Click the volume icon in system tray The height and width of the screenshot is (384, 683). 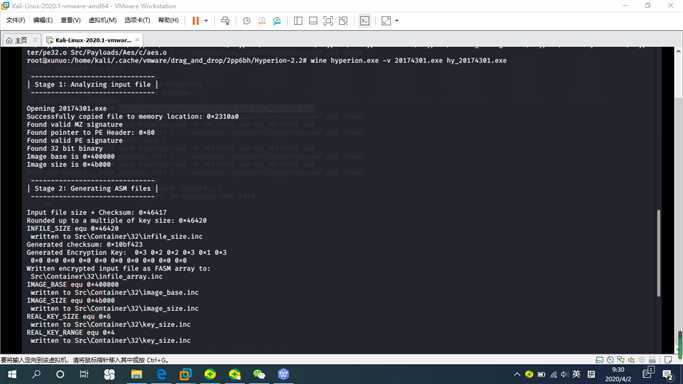564,374
